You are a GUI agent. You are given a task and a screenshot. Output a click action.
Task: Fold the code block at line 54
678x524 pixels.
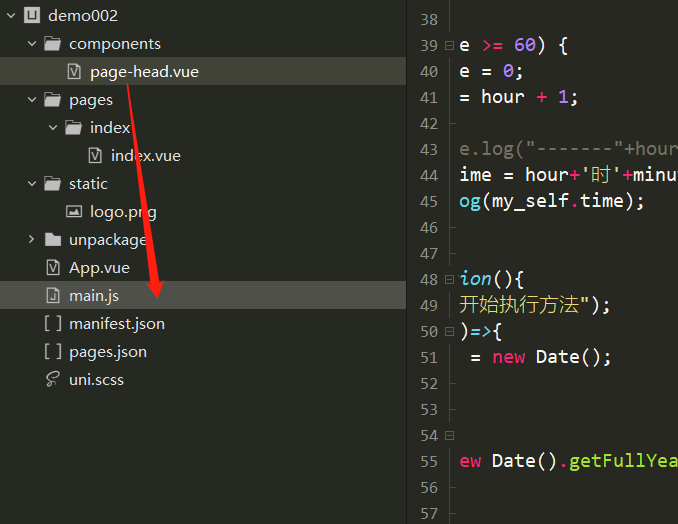pos(450,435)
